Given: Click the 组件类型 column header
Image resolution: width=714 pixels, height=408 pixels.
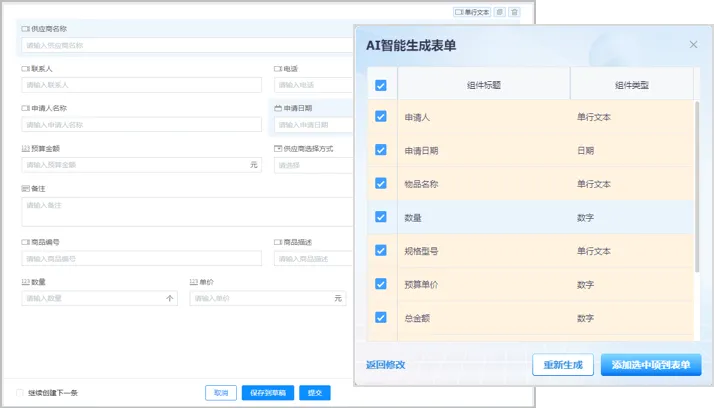Looking at the screenshot, I should point(630,85).
